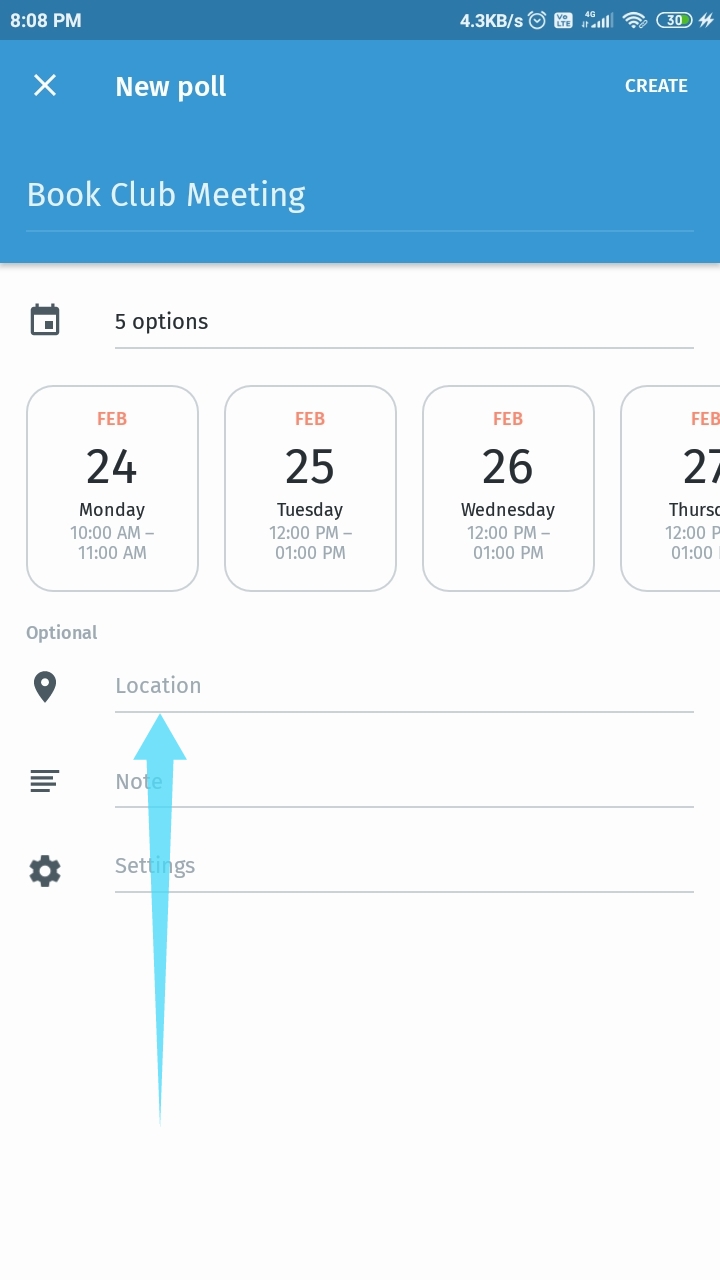Tap the battery indicator in status bar

click(675, 20)
